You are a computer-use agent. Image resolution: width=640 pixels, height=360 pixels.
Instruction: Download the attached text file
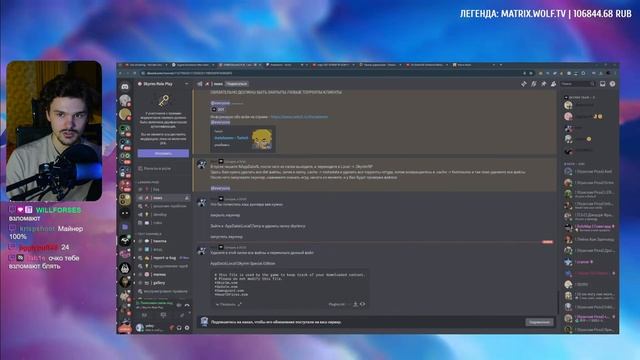pos(355,304)
